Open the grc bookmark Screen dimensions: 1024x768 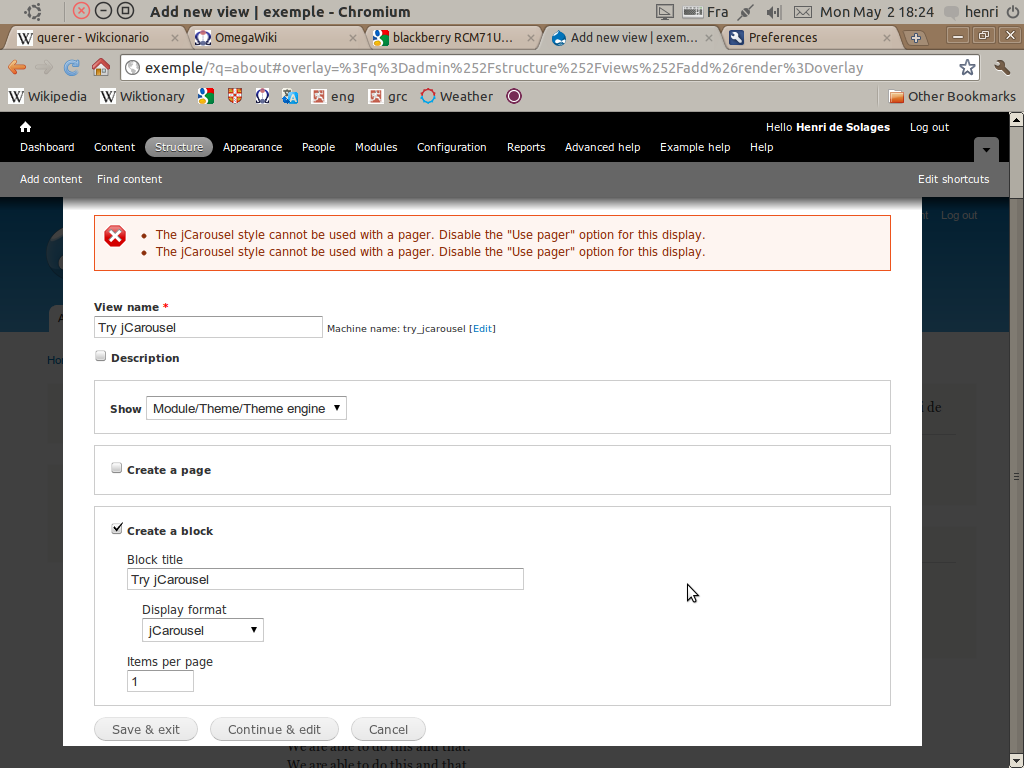pyautogui.click(x=388, y=97)
